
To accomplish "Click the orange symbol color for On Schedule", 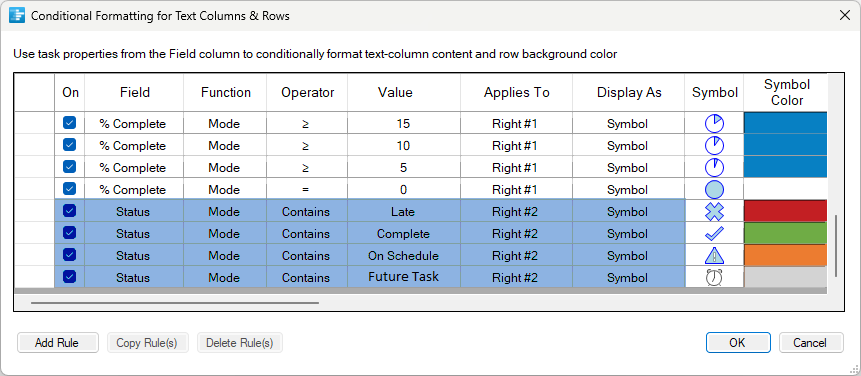I will pyautogui.click(x=785, y=255).
